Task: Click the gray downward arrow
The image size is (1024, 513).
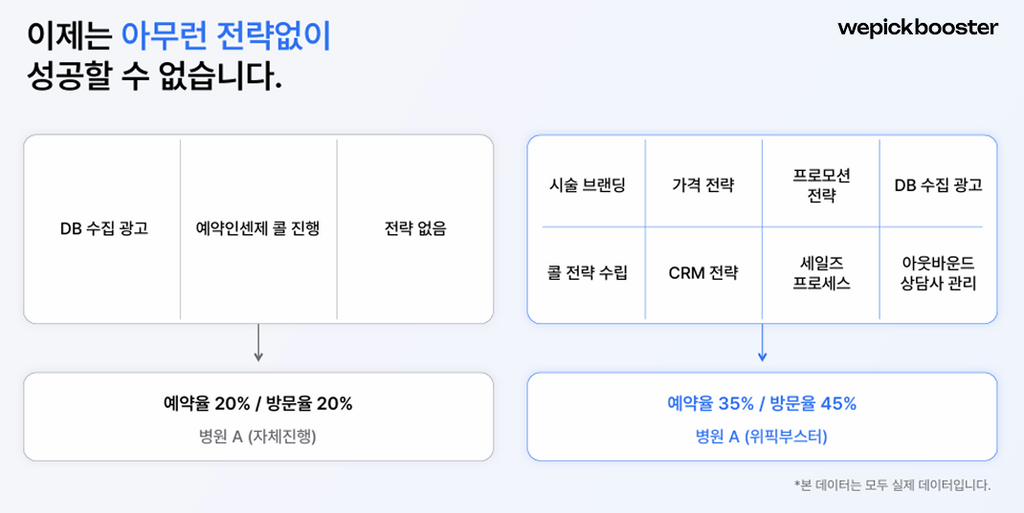Action: pos(258,341)
